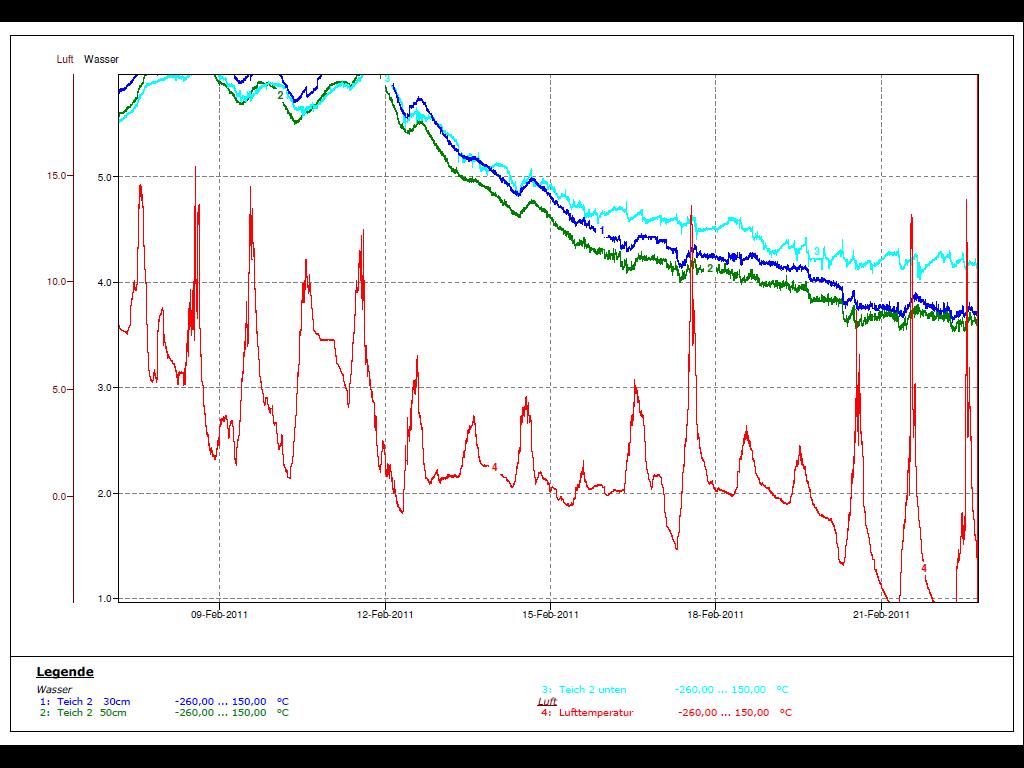Select legend entry Teich 2 50cm
1024x768 pixels.
92,713
